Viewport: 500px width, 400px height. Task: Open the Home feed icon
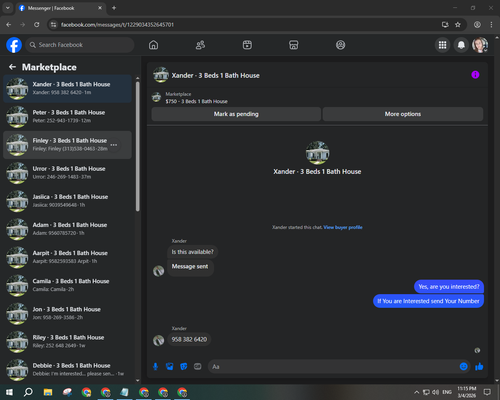pyautogui.click(x=153, y=45)
